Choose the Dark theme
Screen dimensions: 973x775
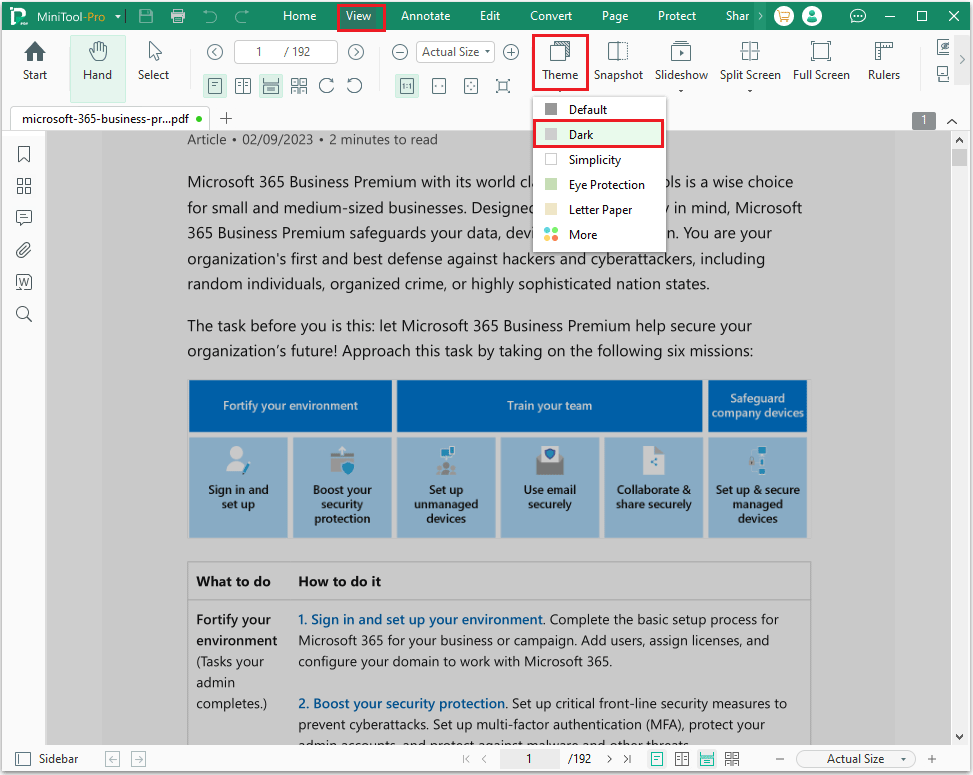[598, 134]
